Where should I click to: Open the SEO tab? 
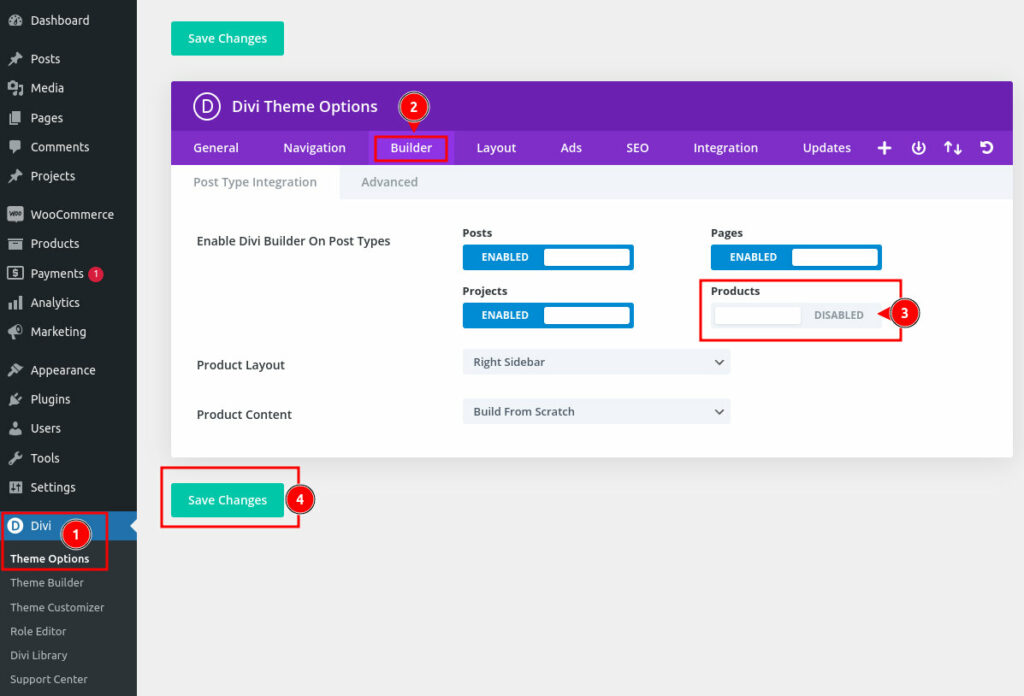click(x=637, y=148)
